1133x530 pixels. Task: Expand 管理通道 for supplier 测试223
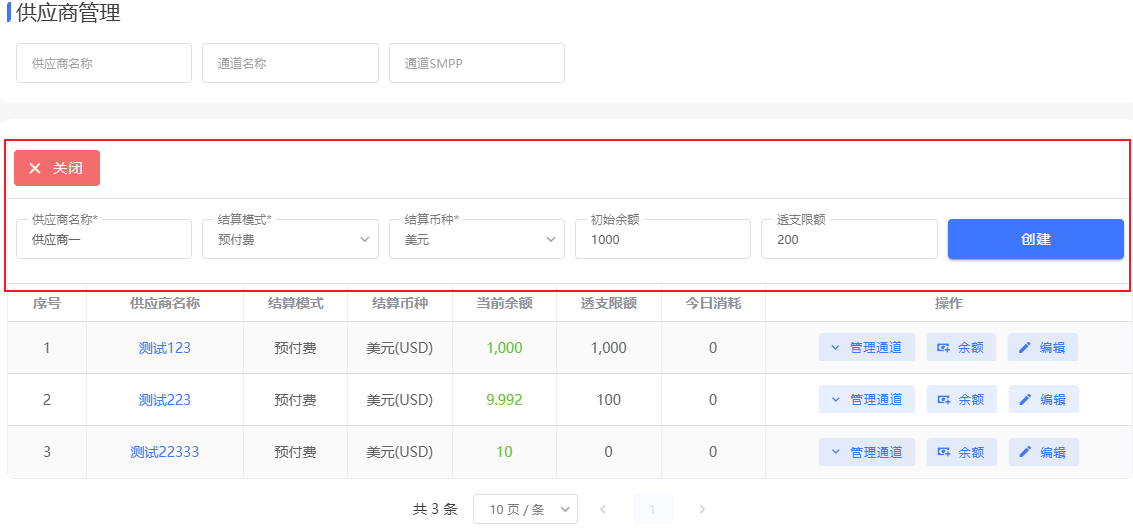click(x=866, y=400)
